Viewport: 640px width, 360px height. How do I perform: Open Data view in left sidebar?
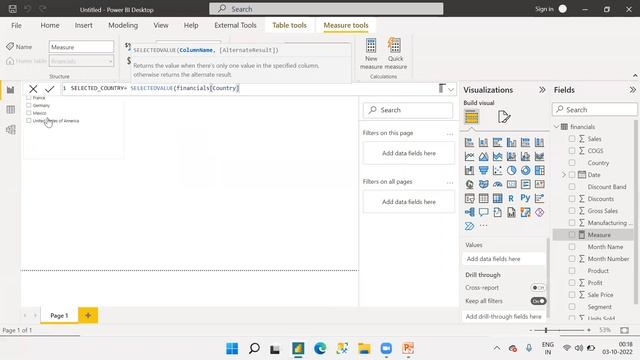(11, 109)
